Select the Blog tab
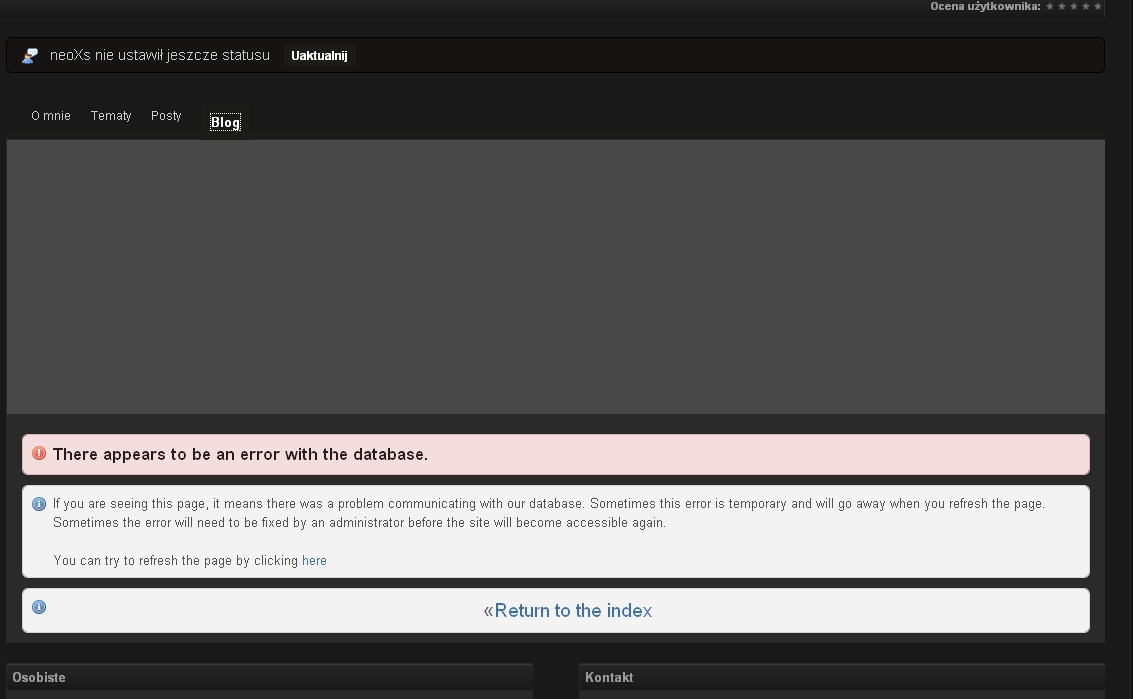Image resolution: width=1133 pixels, height=699 pixels. click(225, 122)
